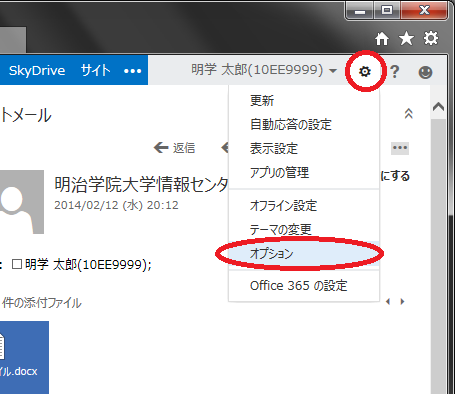Screen dimensions: 455x394
Task: Open browser home page icon
Action: point(382,39)
